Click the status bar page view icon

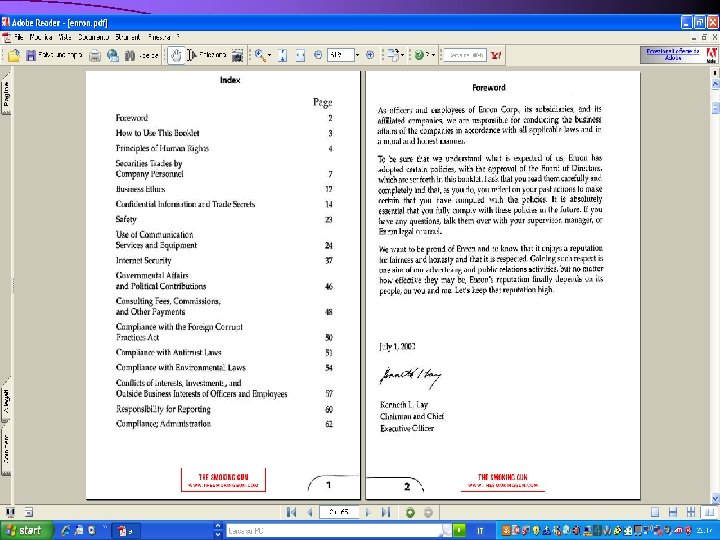tap(28, 512)
